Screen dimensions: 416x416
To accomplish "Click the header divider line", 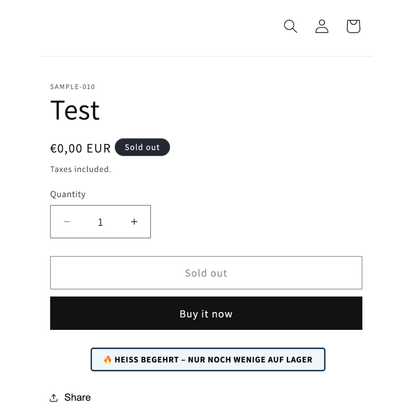I will [x=207, y=56].
